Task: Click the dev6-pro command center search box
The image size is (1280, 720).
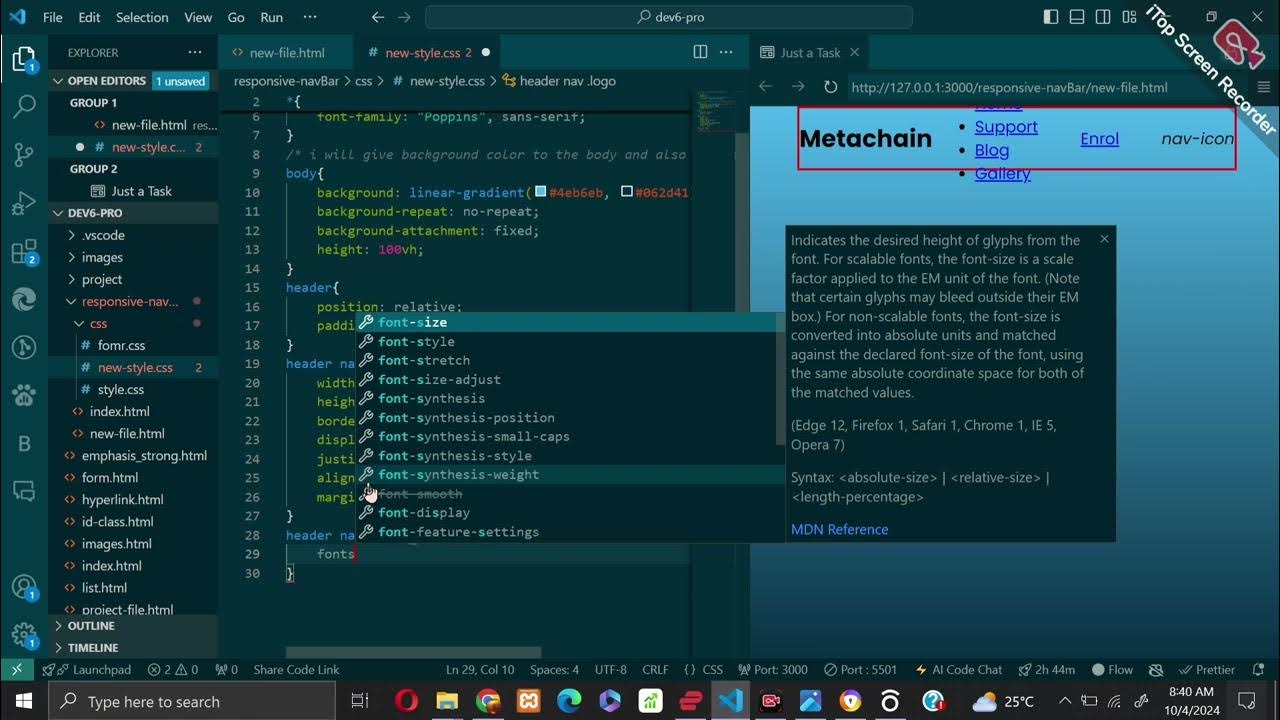Action: point(669,17)
